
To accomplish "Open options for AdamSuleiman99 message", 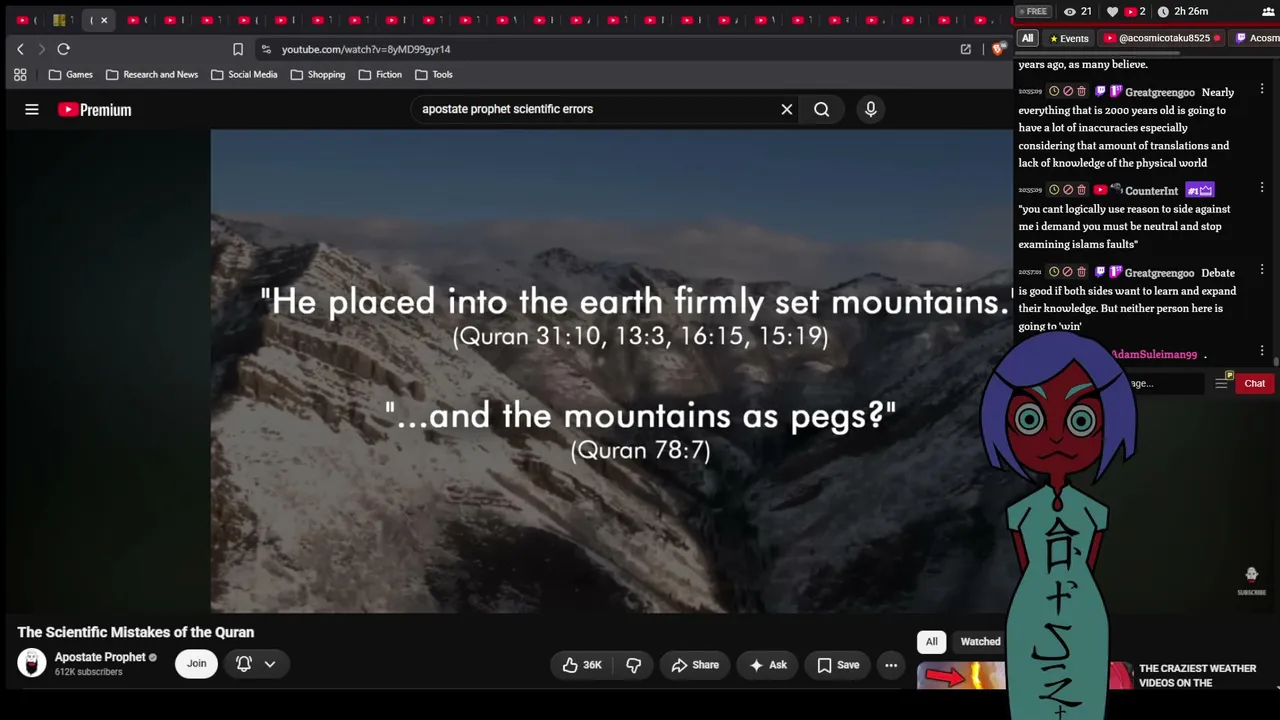I will (x=1262, y=352).
